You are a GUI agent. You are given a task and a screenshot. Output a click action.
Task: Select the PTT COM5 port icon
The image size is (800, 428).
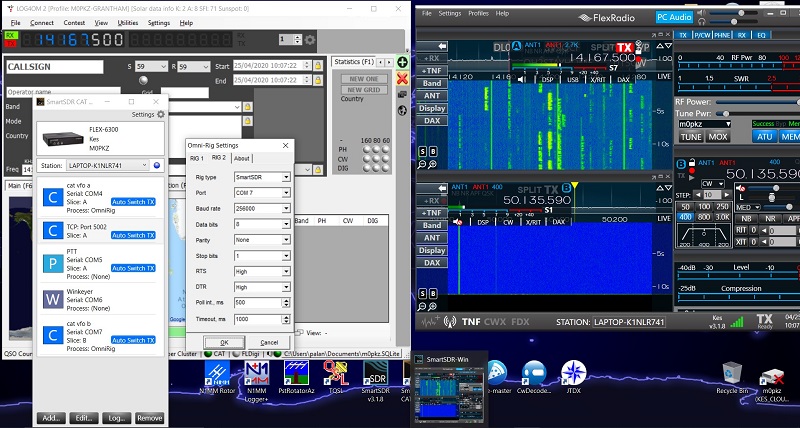pos(53,263)
